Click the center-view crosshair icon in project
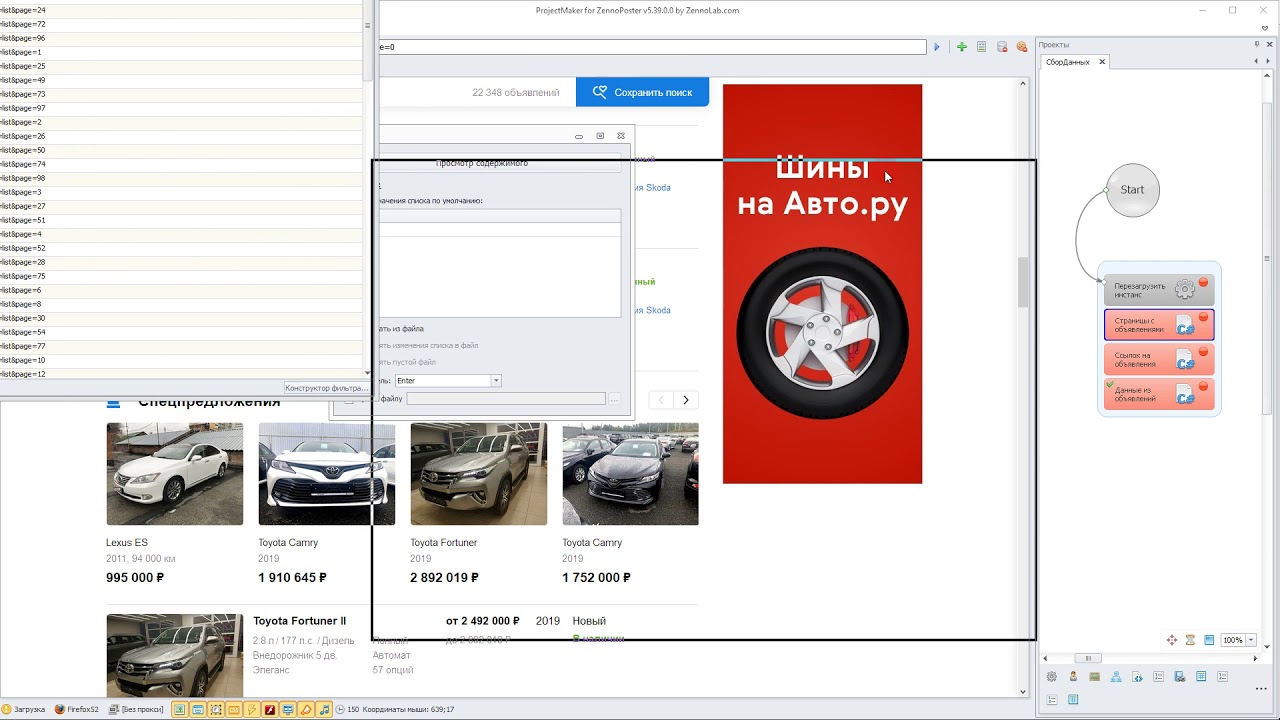The width and height of the screenshot is (1280, 720). (x=1172, y=640)
